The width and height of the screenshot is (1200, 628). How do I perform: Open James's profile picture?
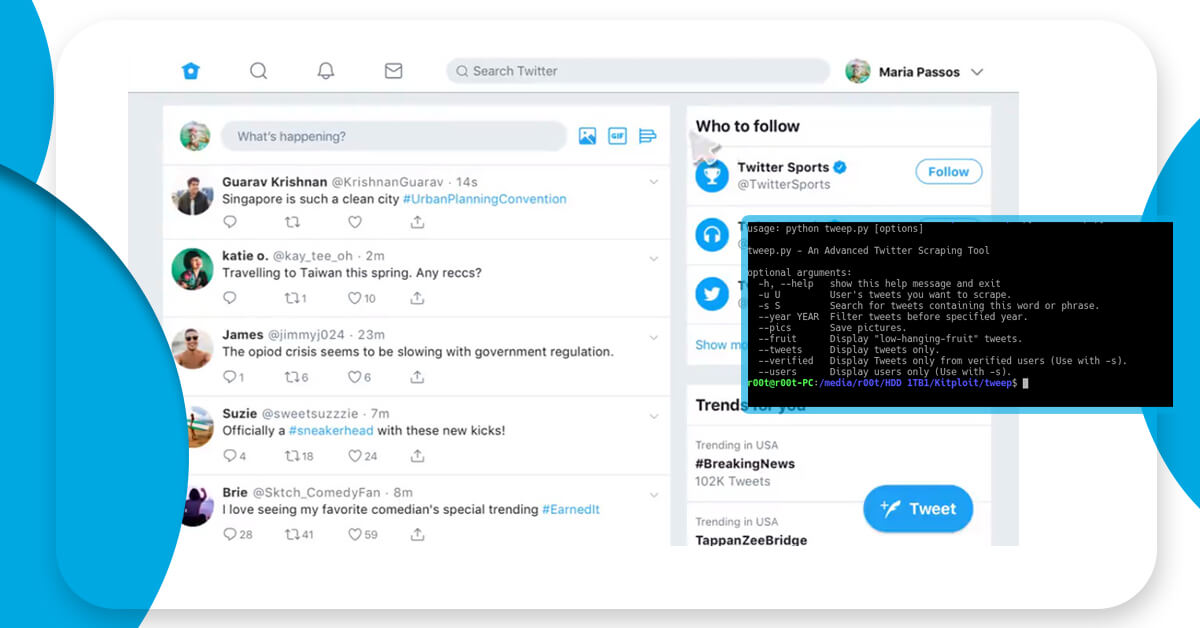(x=192, y=349)
